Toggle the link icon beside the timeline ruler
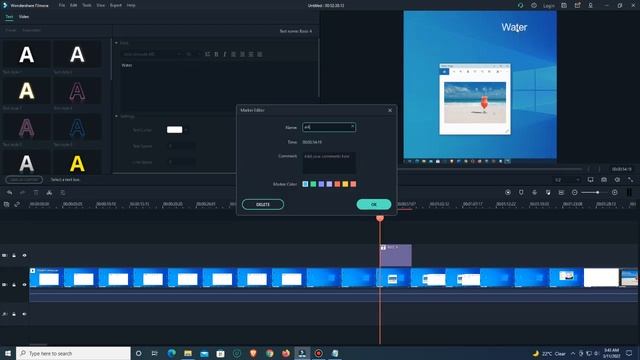Screen dimensions: 640x360 17,204
